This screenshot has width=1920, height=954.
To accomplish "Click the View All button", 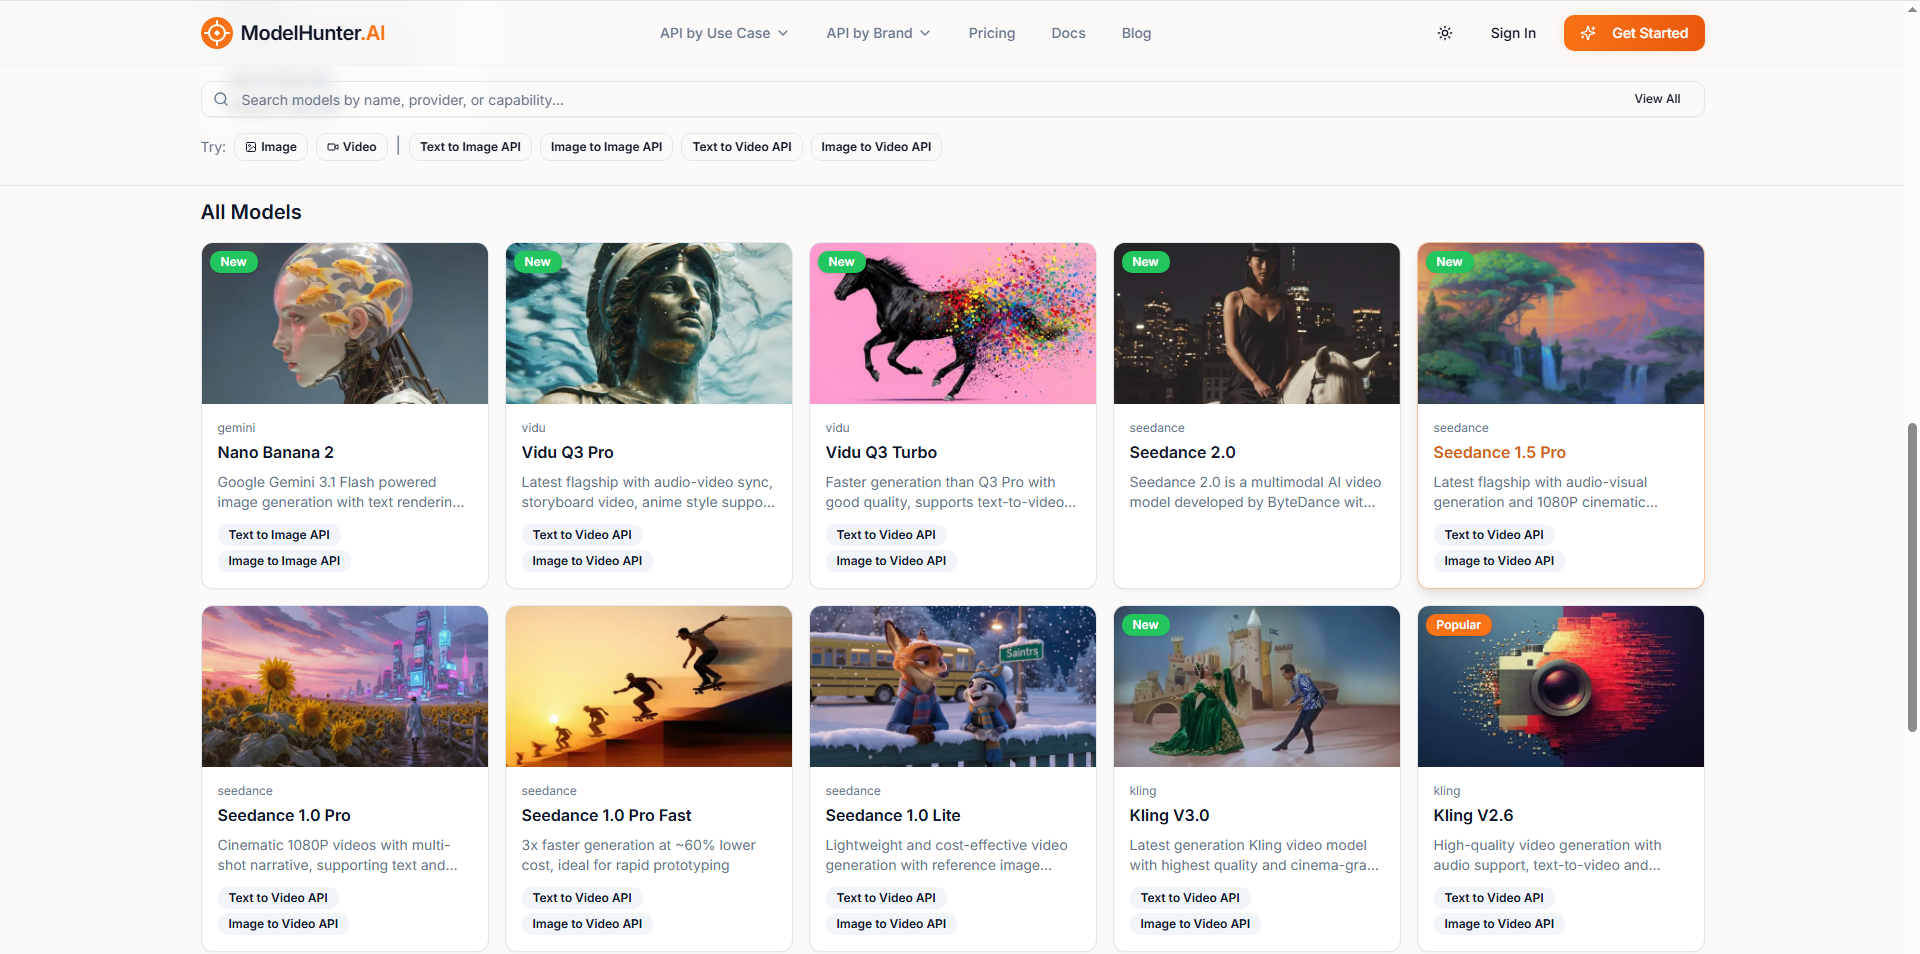I will coord(1656,99).
